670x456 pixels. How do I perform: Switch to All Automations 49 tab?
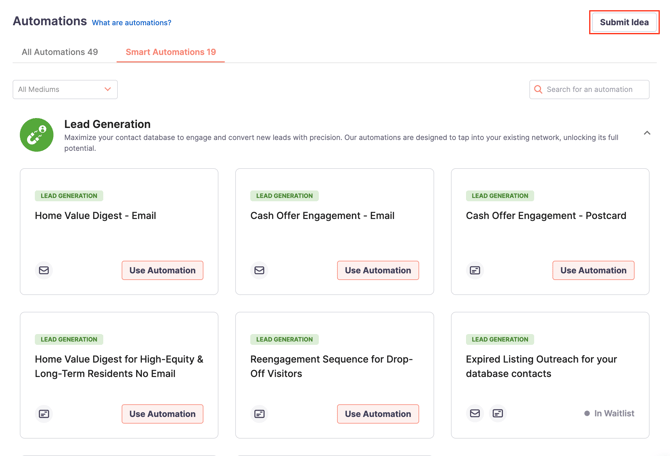(x=60, y=52)
